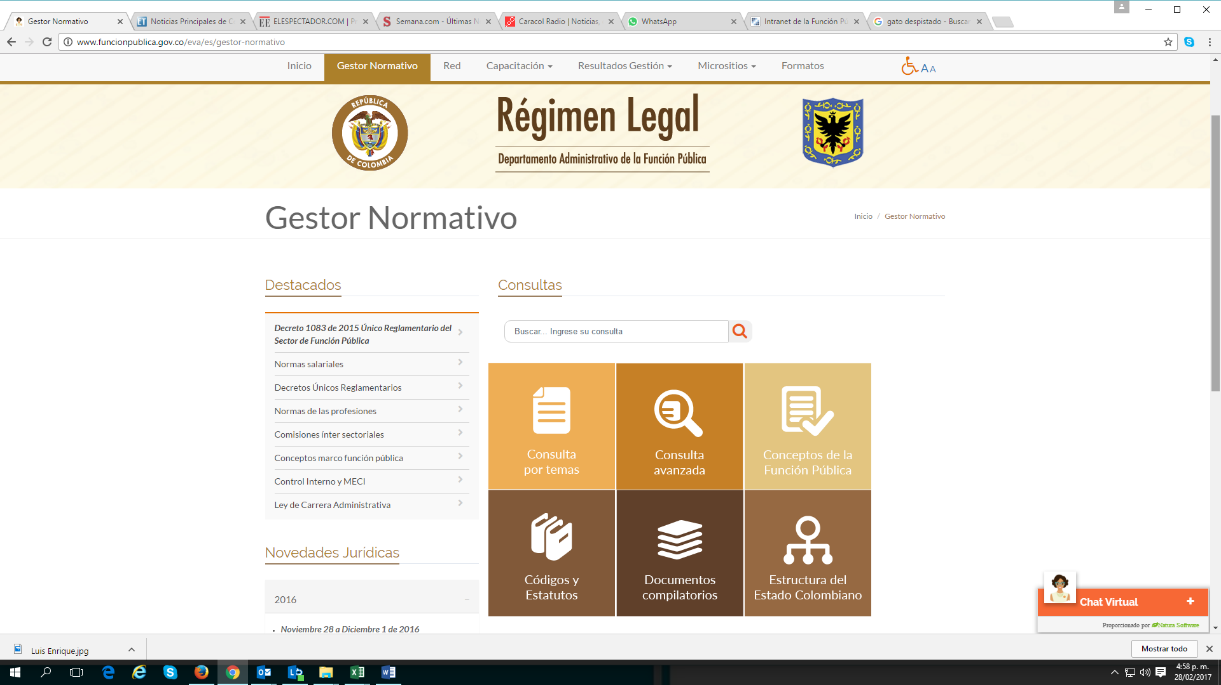Expand the Chat Virtual widget

1190,602
